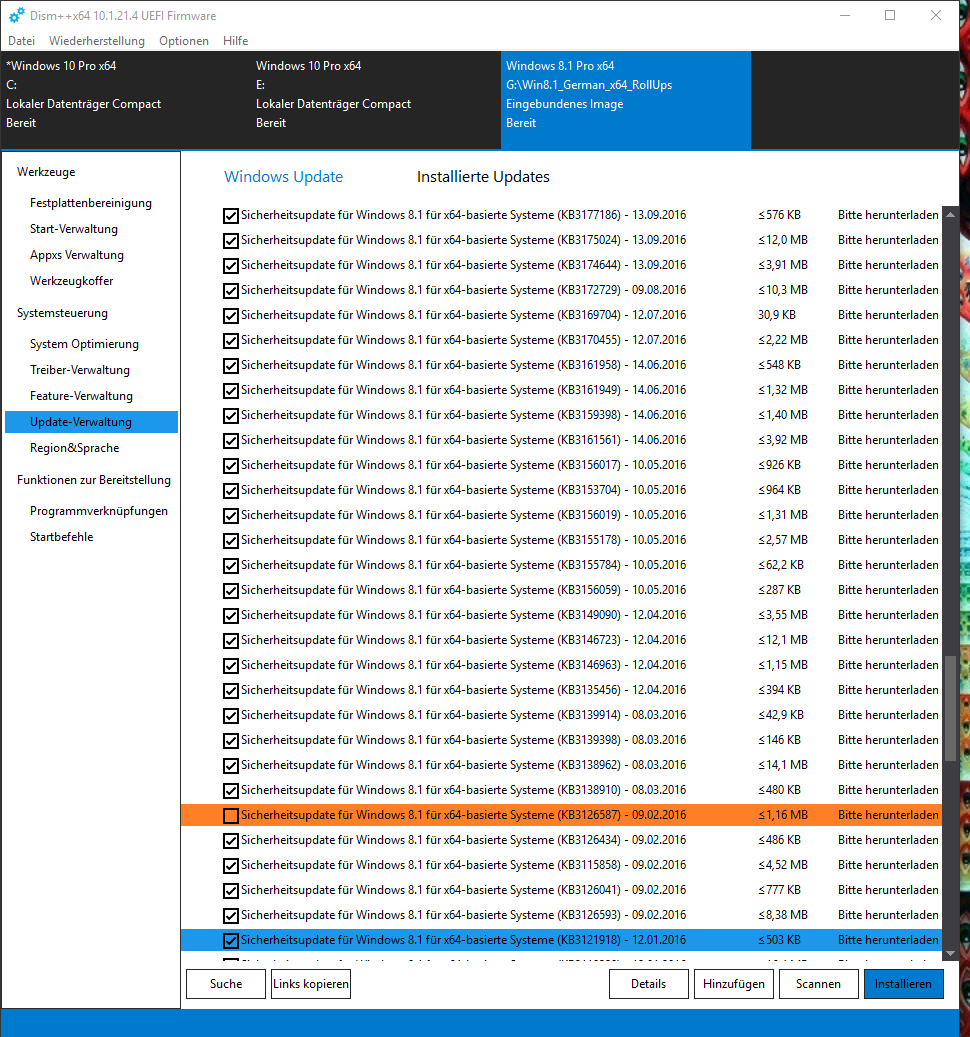Toggle checkbox for update KB3156017
Image resolution: width=970 pixels, height=1037 pixels.
pos(231,466)
